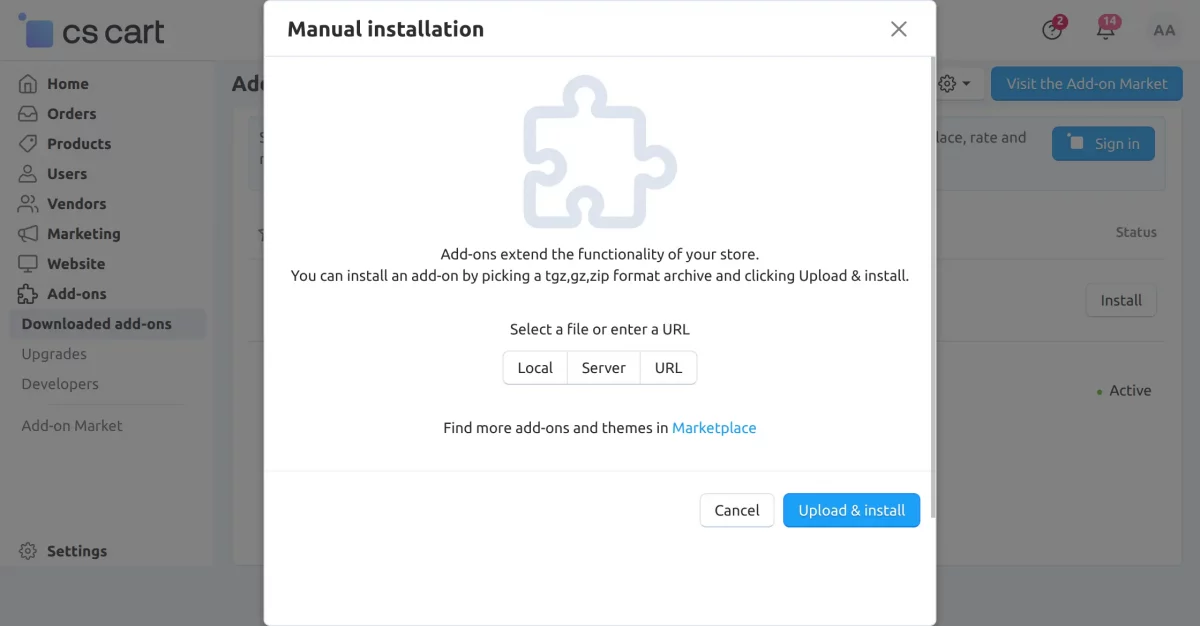Screen dimensions: 1200x626
Task: Select Upgrades in the sidebar
Action: [55, 354]
